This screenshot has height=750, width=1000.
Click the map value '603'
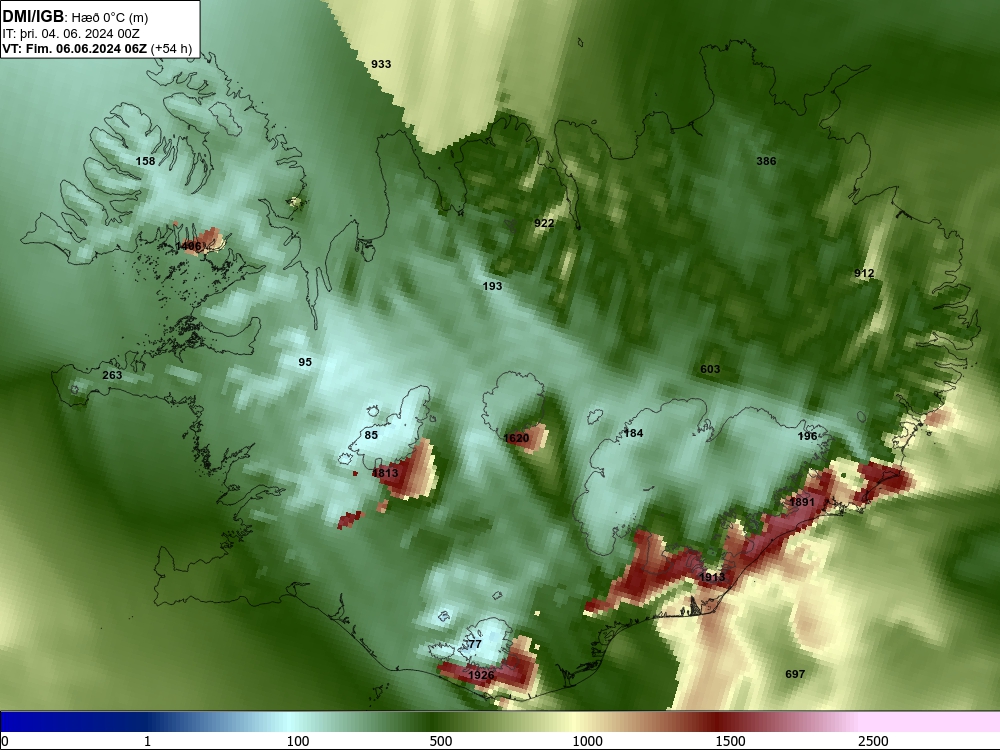[710, 369]
